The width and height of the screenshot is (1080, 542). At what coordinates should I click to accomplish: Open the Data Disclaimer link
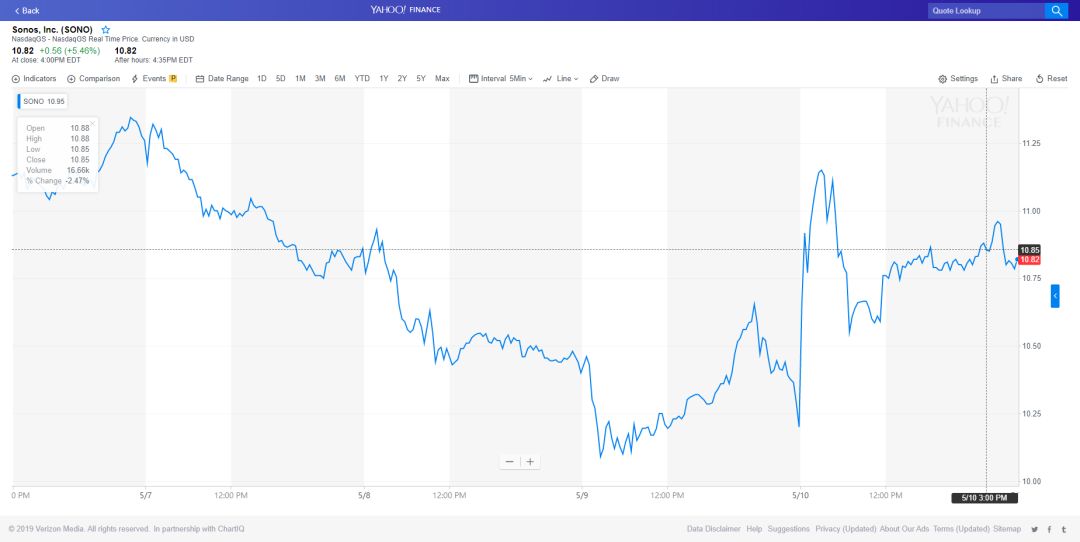click(x=713, y=529)
